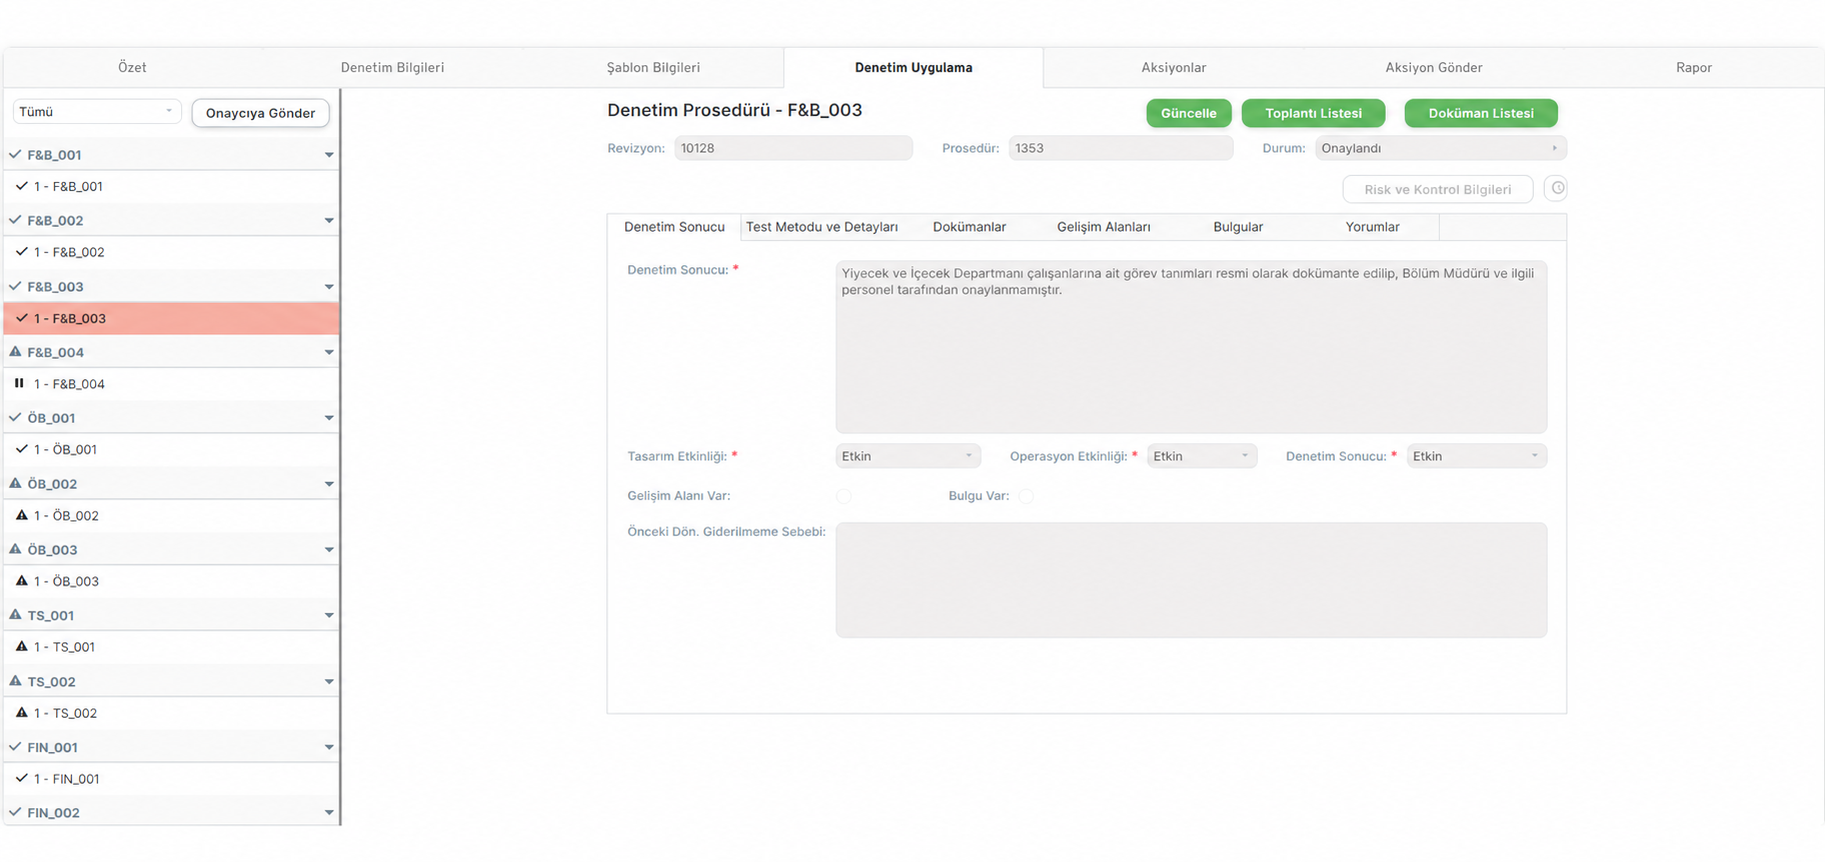Viewport: 1825px width, 862px height.
Task: Click the pause icon of 1 - F&B_004
Action: click(19, 383)
